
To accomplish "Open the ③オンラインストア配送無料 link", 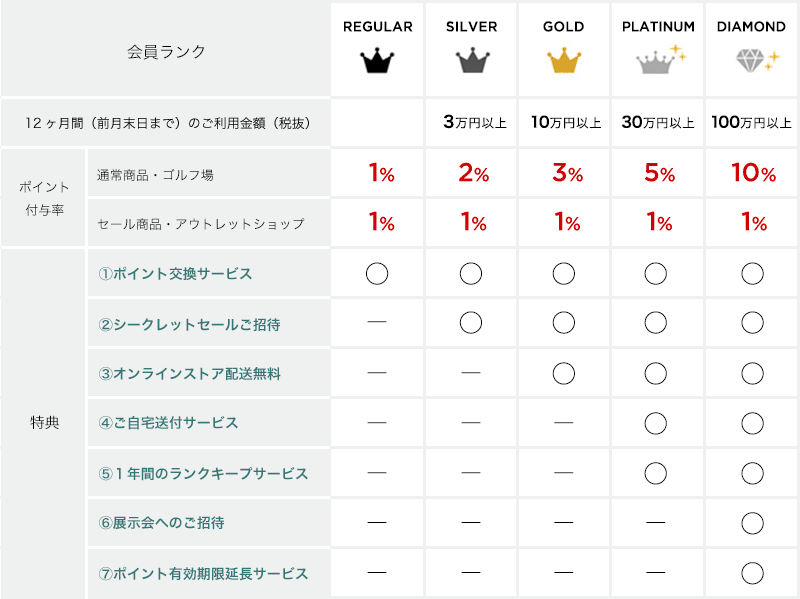I will click(x=189, y=374).
